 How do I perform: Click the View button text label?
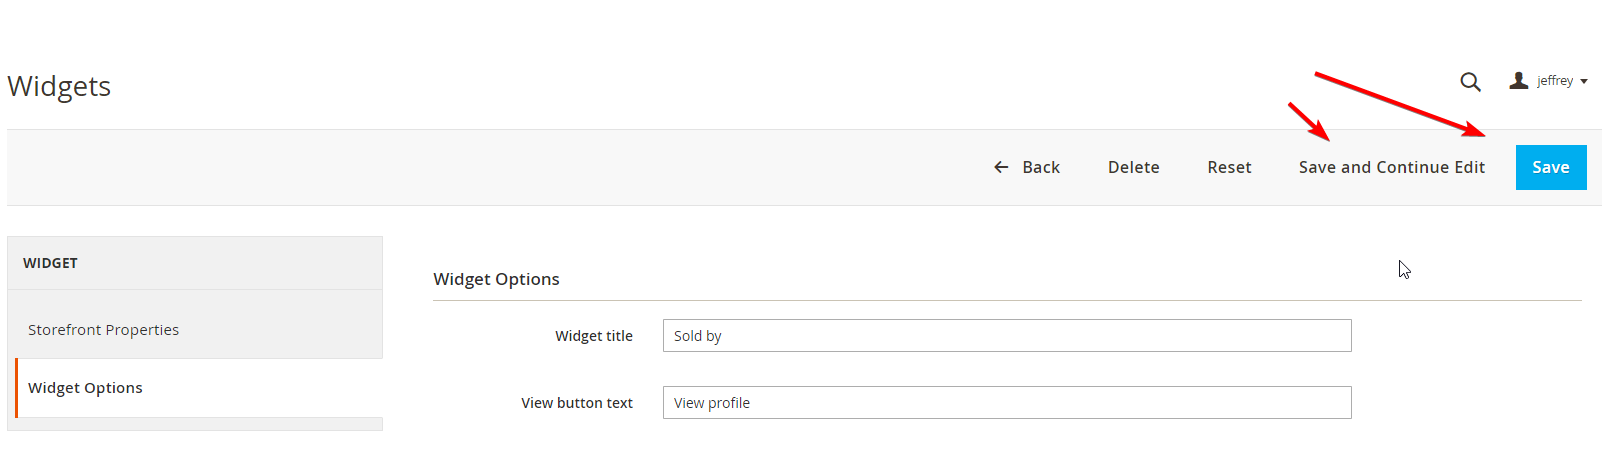(x=577, y=403)
